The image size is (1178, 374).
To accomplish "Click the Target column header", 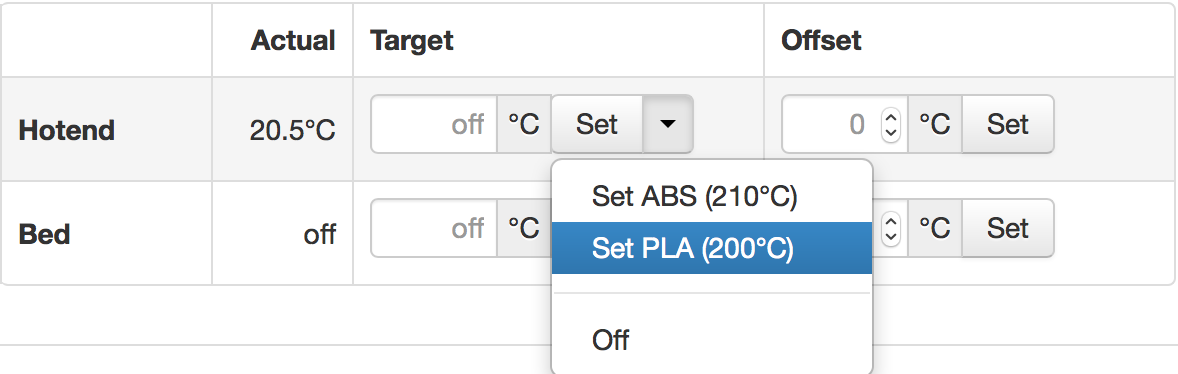I will [412, 40].
